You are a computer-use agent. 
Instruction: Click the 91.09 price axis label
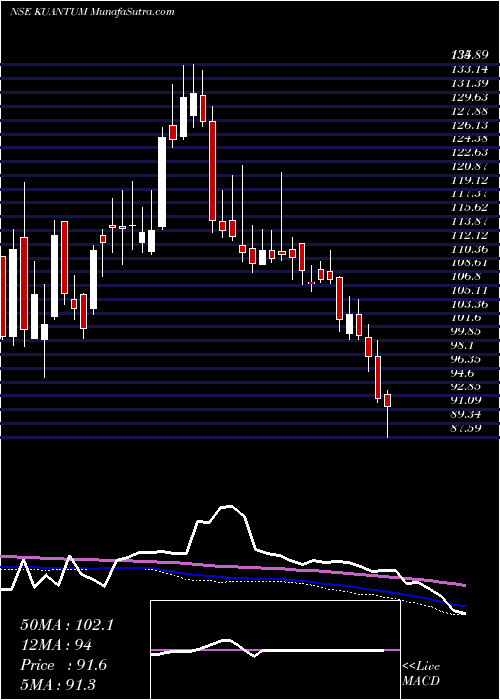coord(466,401)
